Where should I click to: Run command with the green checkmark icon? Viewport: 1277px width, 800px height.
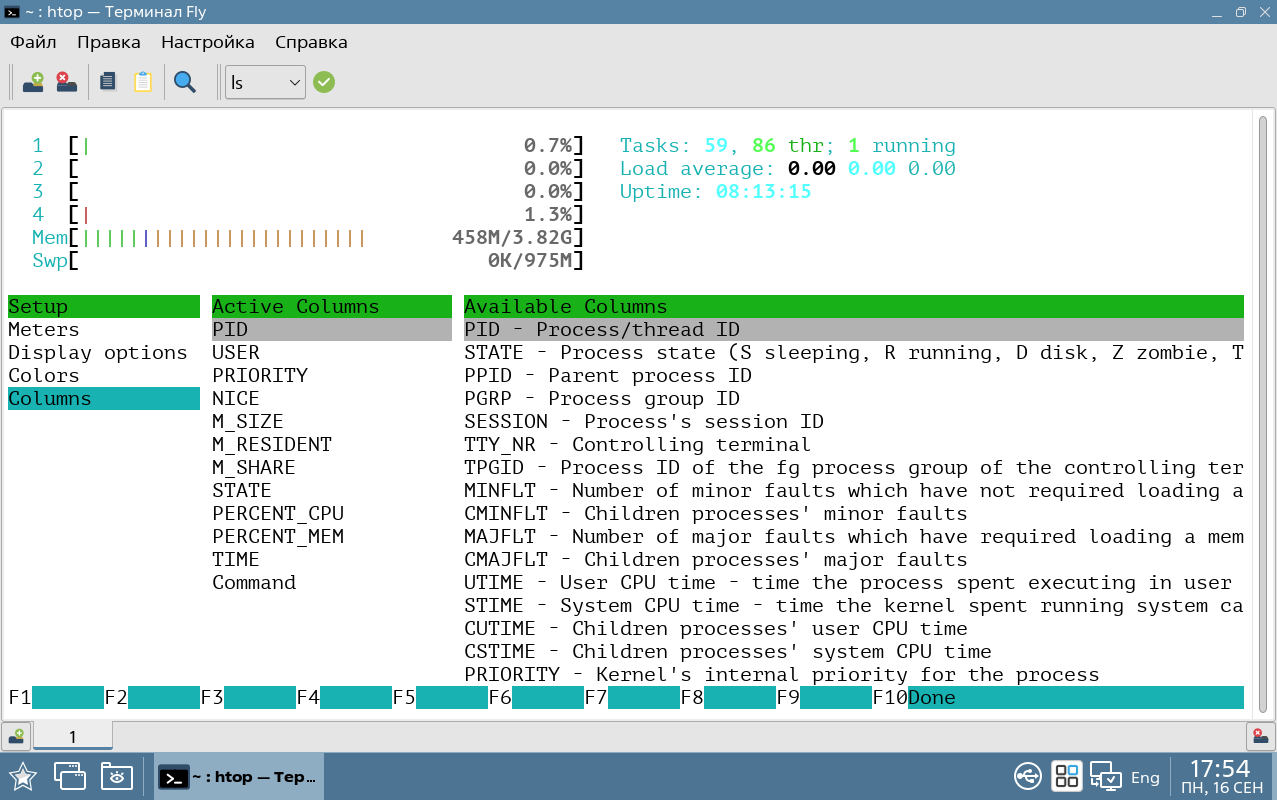323,82
